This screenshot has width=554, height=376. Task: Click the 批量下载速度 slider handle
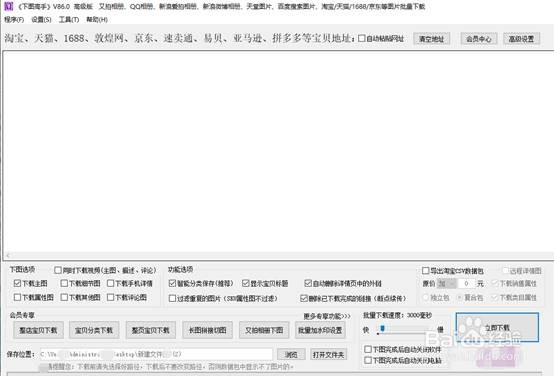tap(382, 329)
